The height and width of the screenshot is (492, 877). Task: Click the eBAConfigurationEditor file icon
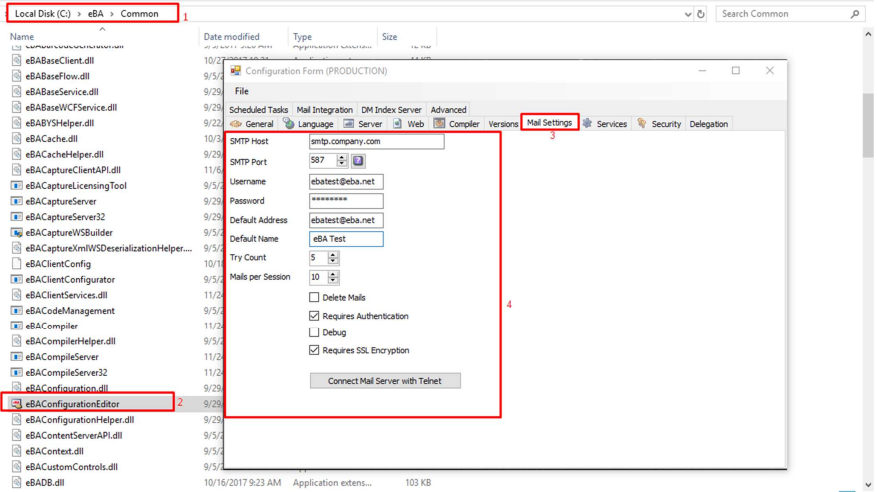tap(16, 404)
